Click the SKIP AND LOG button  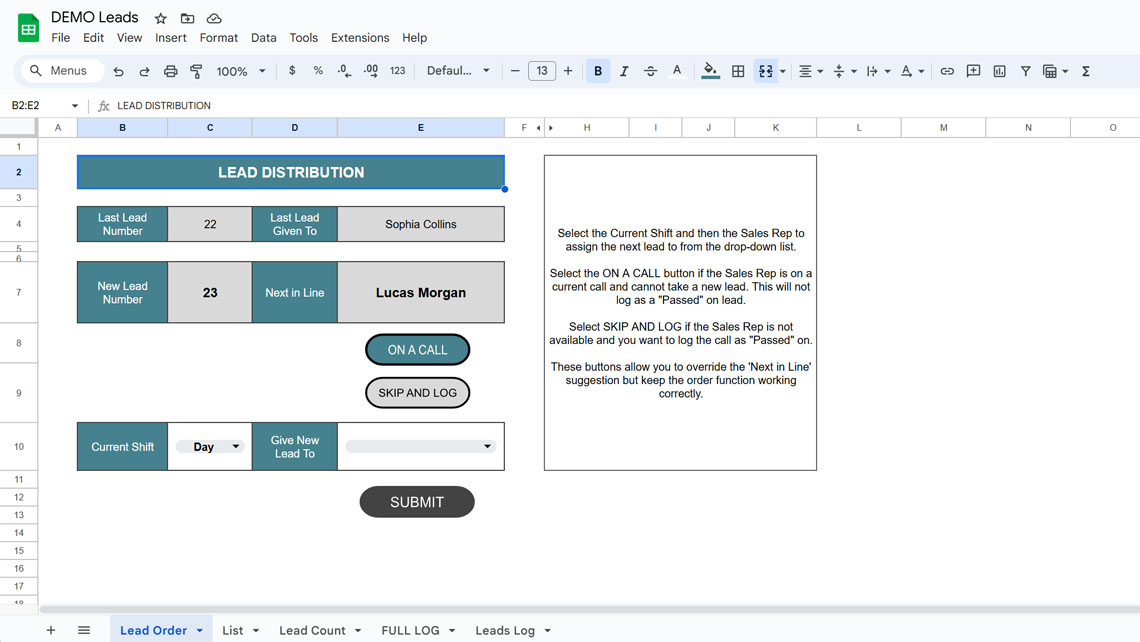click(x=417, y=393)
